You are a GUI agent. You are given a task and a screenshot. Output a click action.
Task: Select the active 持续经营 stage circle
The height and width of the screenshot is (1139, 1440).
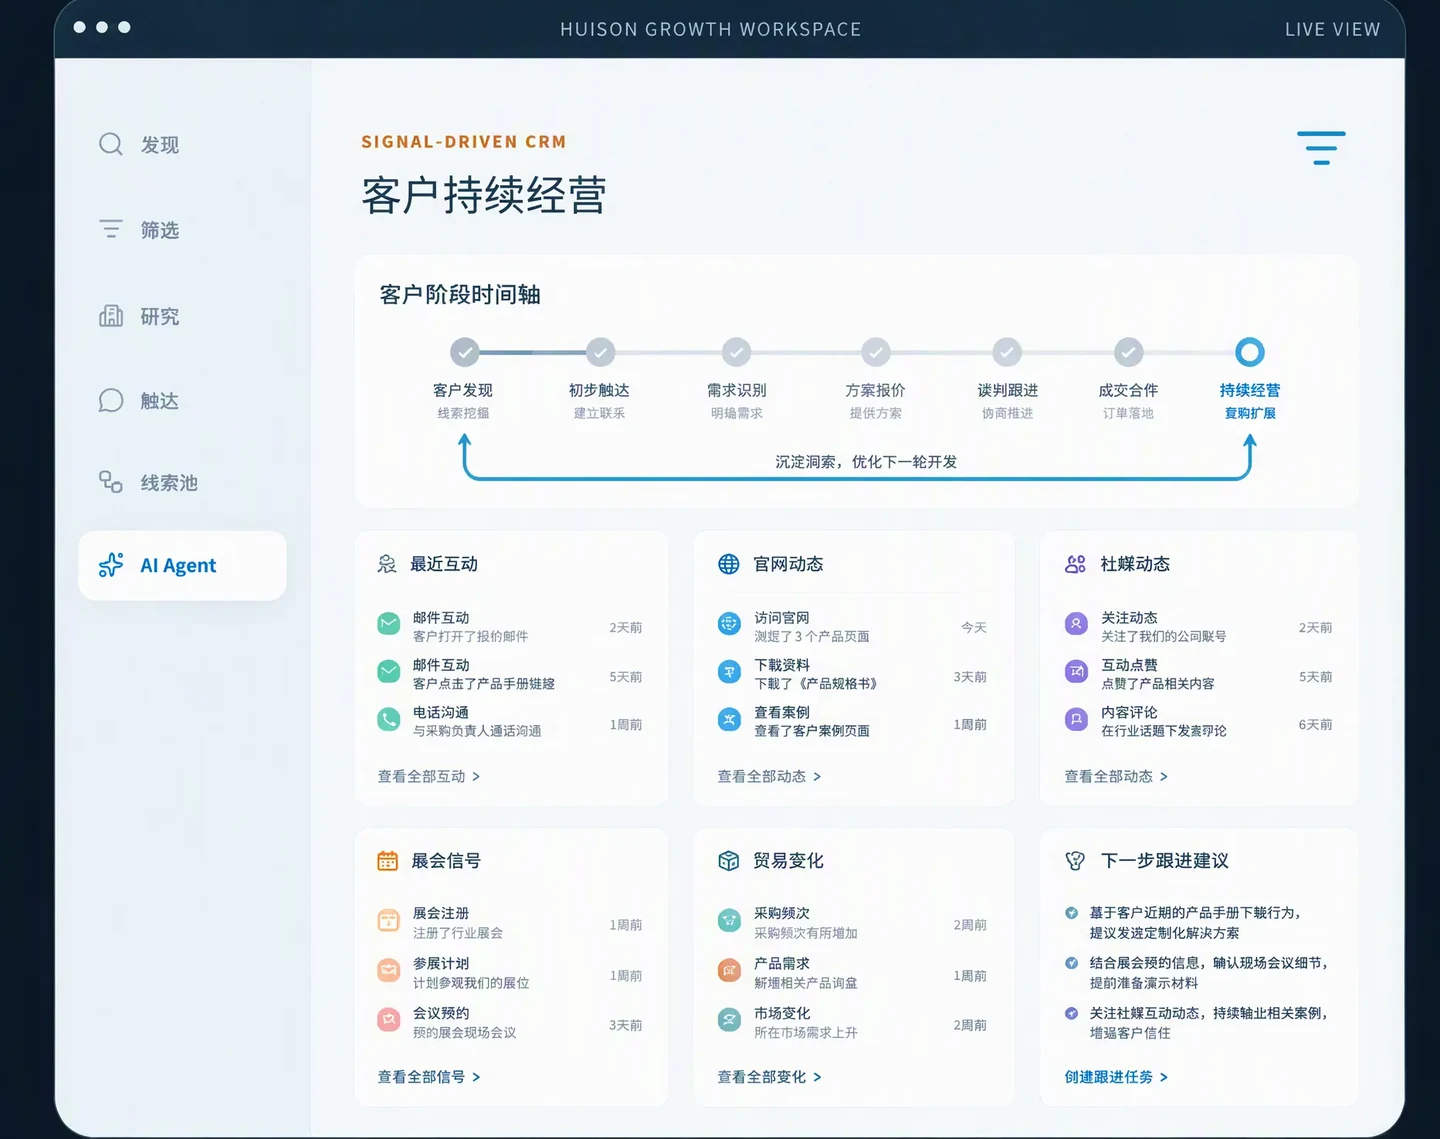tap(1250, 352)
